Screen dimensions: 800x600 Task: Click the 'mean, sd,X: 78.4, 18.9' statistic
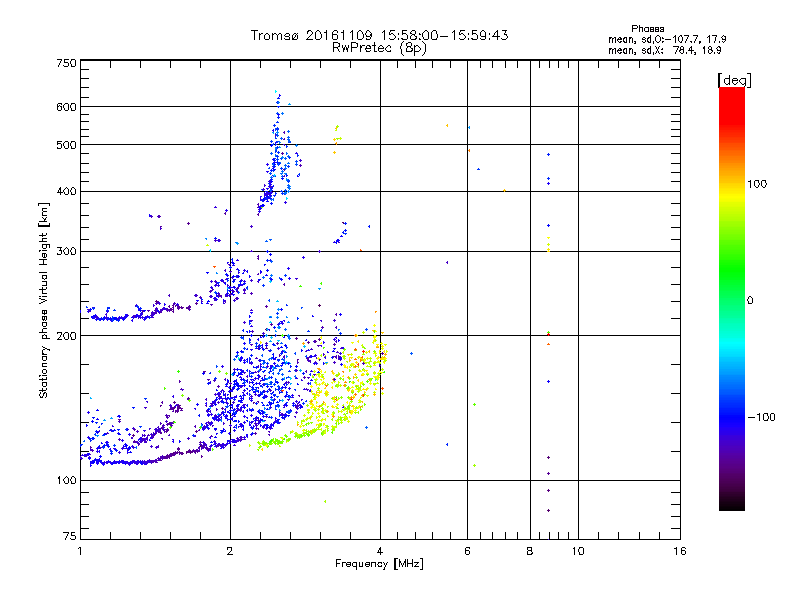click(664, 50)
